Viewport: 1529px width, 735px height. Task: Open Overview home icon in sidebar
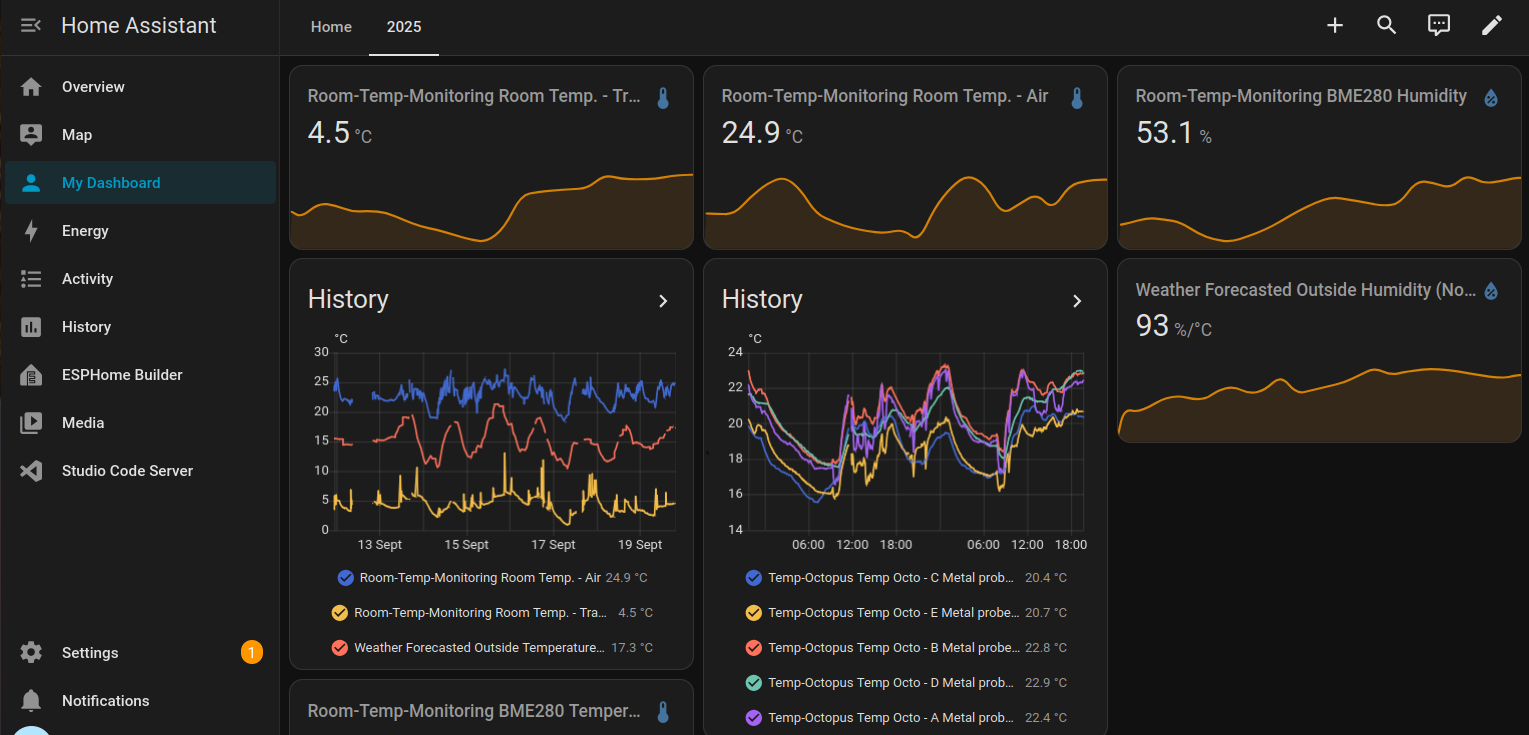tap(31, 87)
